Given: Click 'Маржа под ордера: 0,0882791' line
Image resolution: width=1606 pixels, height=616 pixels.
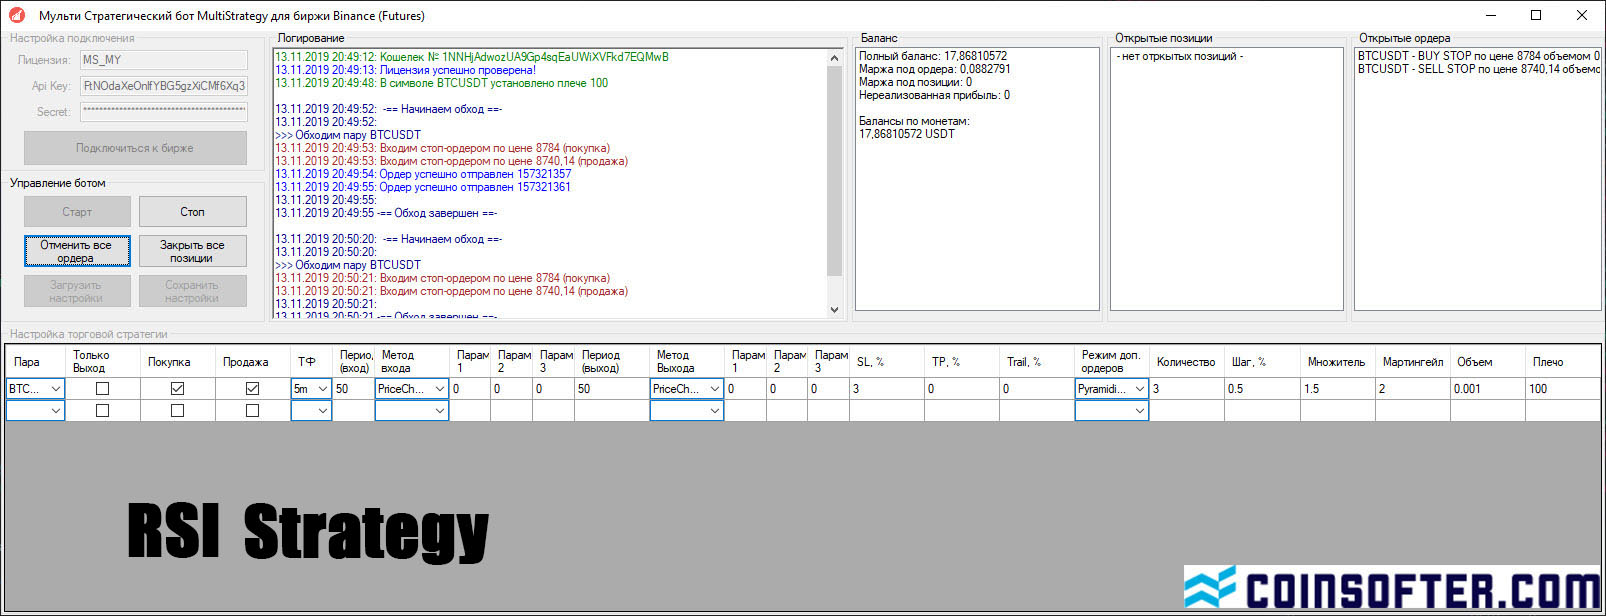Looking at the screenshot, I should point(935,69).
